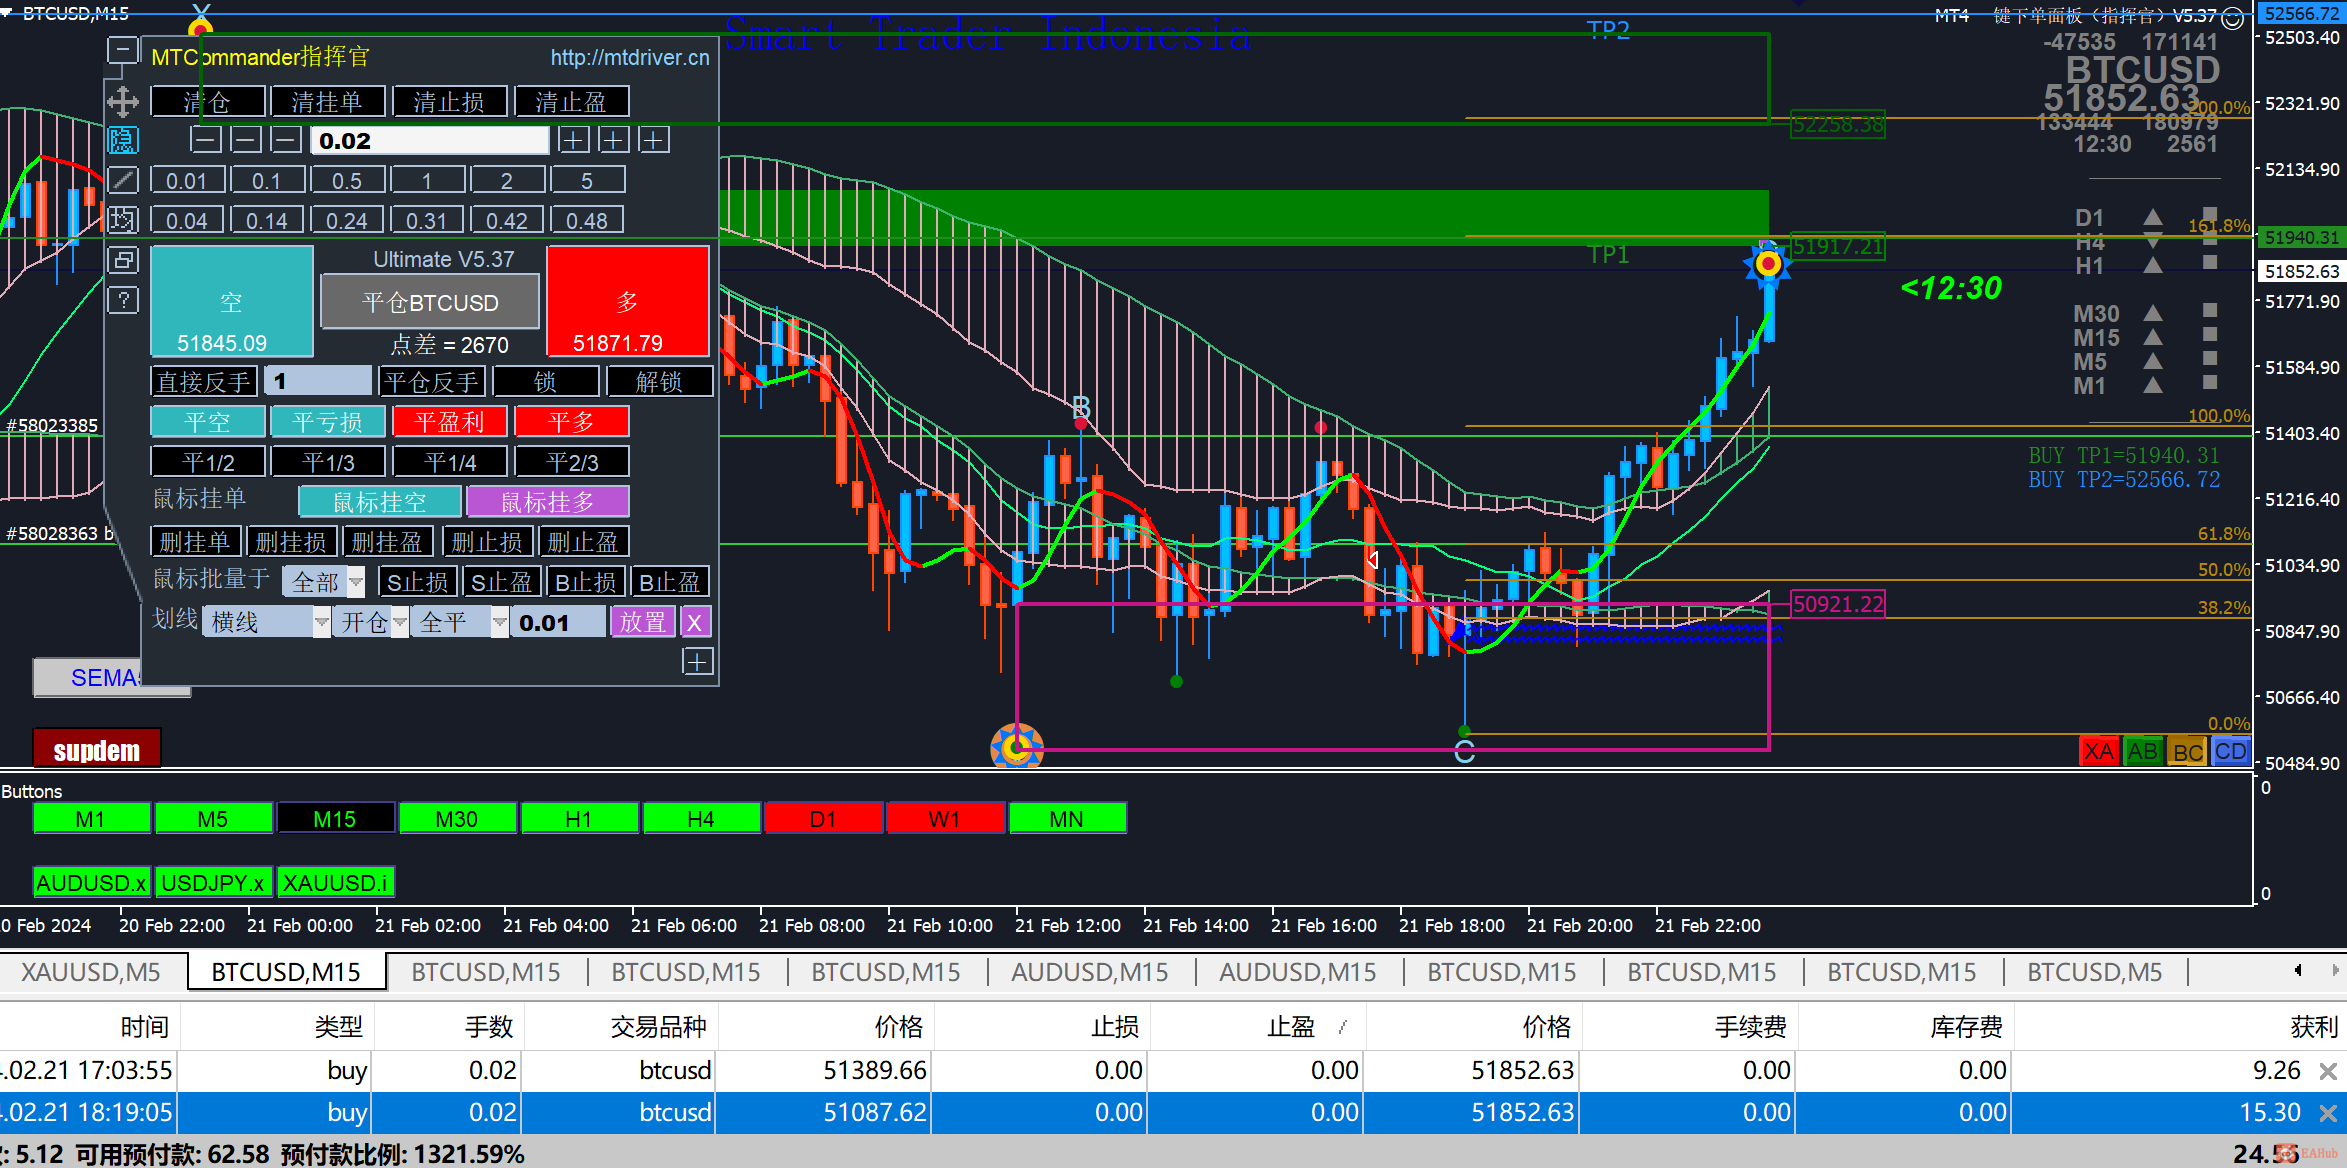Open the 全平 close mode dropdown
Viewport: 2347px width, 1168px height.
point(499,622)
